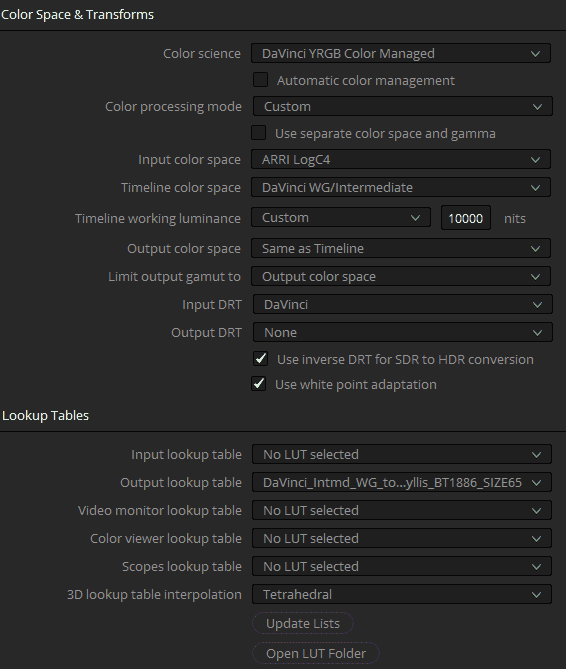This screenshot has height=669, width=566.
Task: Open the Color viewer lookup table dropdown
Action: pos(401,538)
